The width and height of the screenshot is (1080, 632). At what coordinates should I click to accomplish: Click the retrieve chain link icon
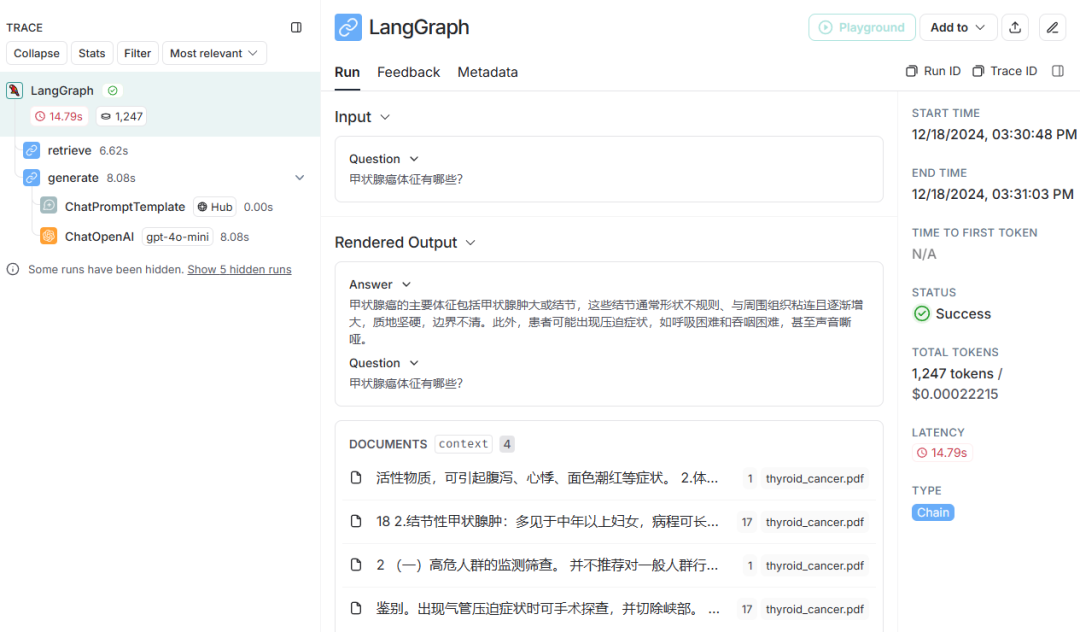(x=31, y=150)
